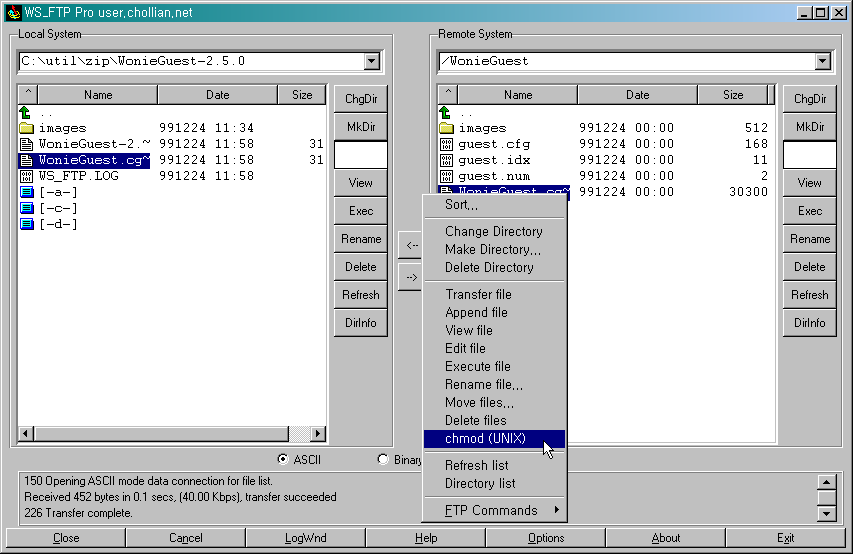The height and width of the screenshot is (554, 853).
Task: Click the About button
Action: (x=666, y=538)
